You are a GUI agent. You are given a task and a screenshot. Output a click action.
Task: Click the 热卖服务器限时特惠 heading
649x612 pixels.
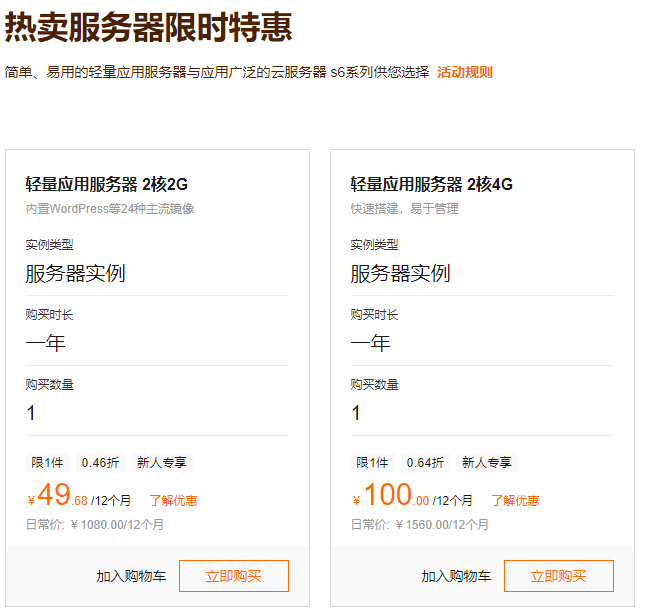pyautogui.click(x=148, y=27)
